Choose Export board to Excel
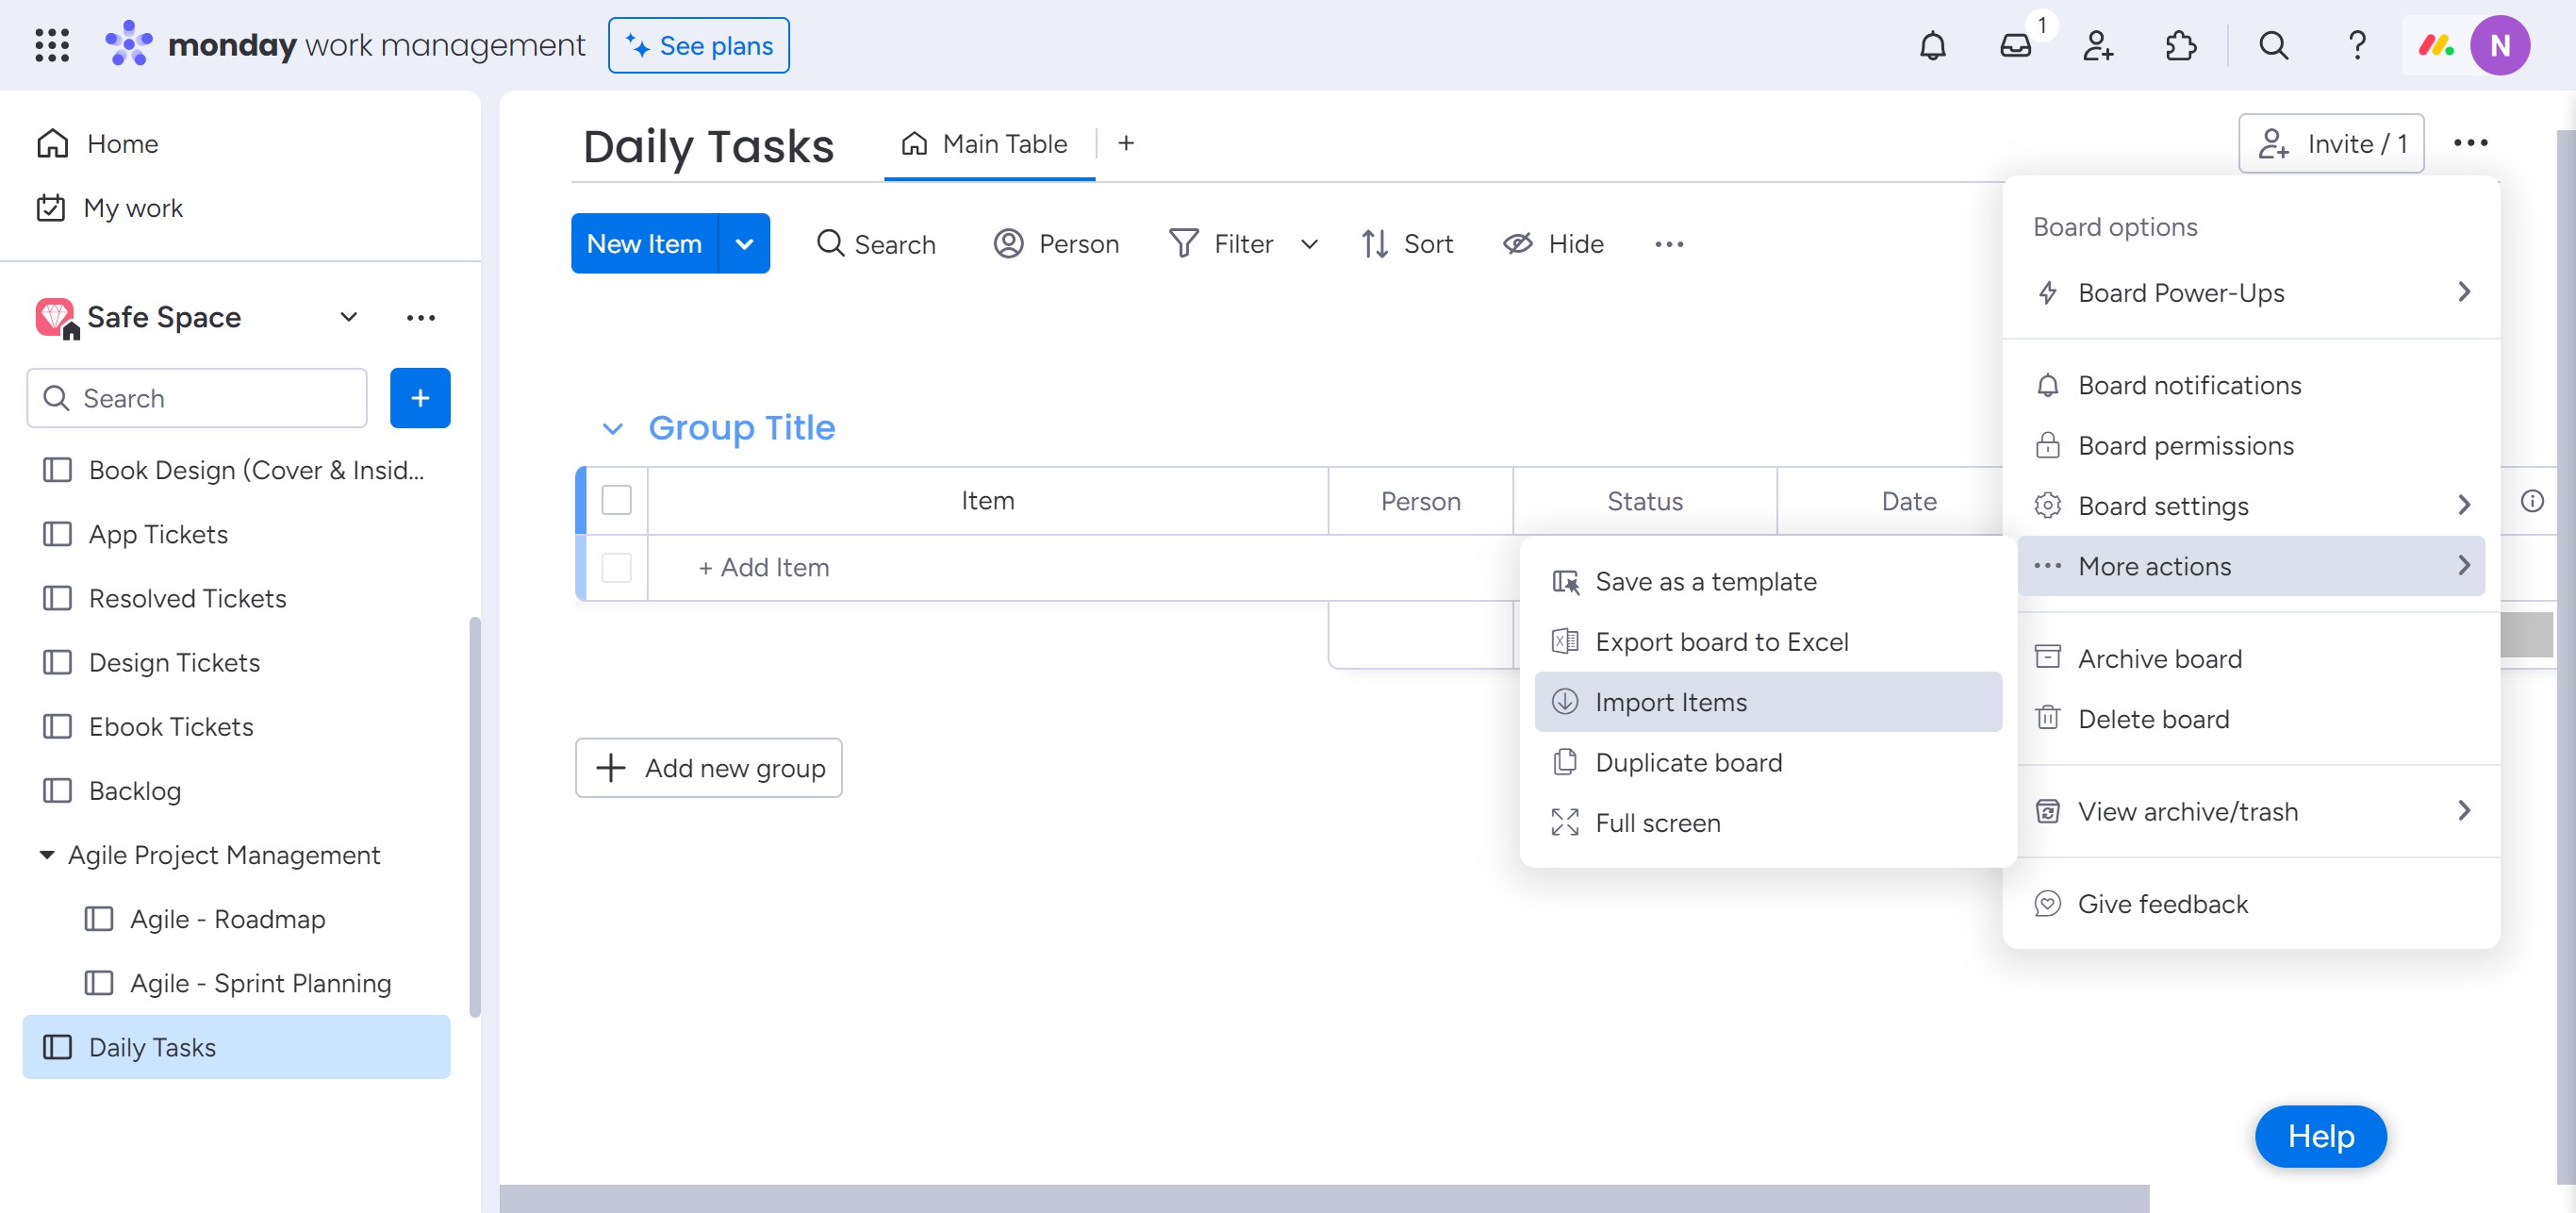This screenshot has width=2576, height=1213. [x=1720, y=642]
